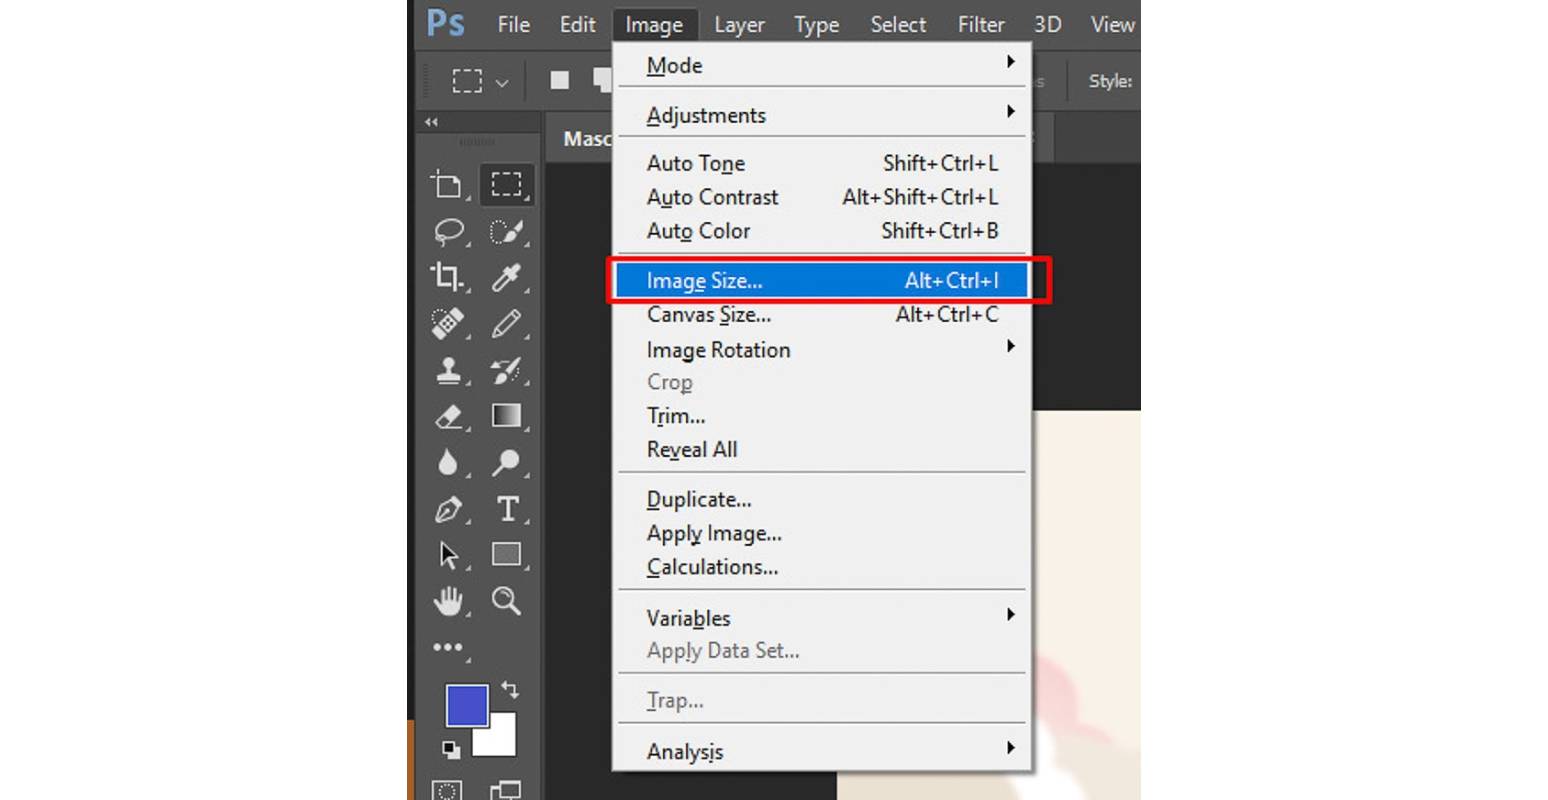The width and height of the screenshot is (1548, 800).
Task: Swap foreground and background colors
Action: point(510,688)
